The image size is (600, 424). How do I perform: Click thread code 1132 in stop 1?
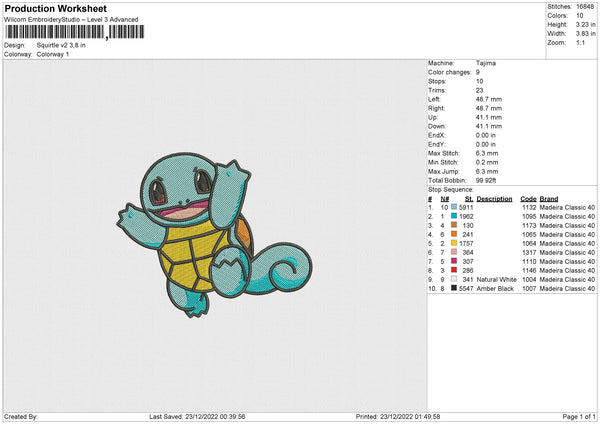[x=529, y=207]
